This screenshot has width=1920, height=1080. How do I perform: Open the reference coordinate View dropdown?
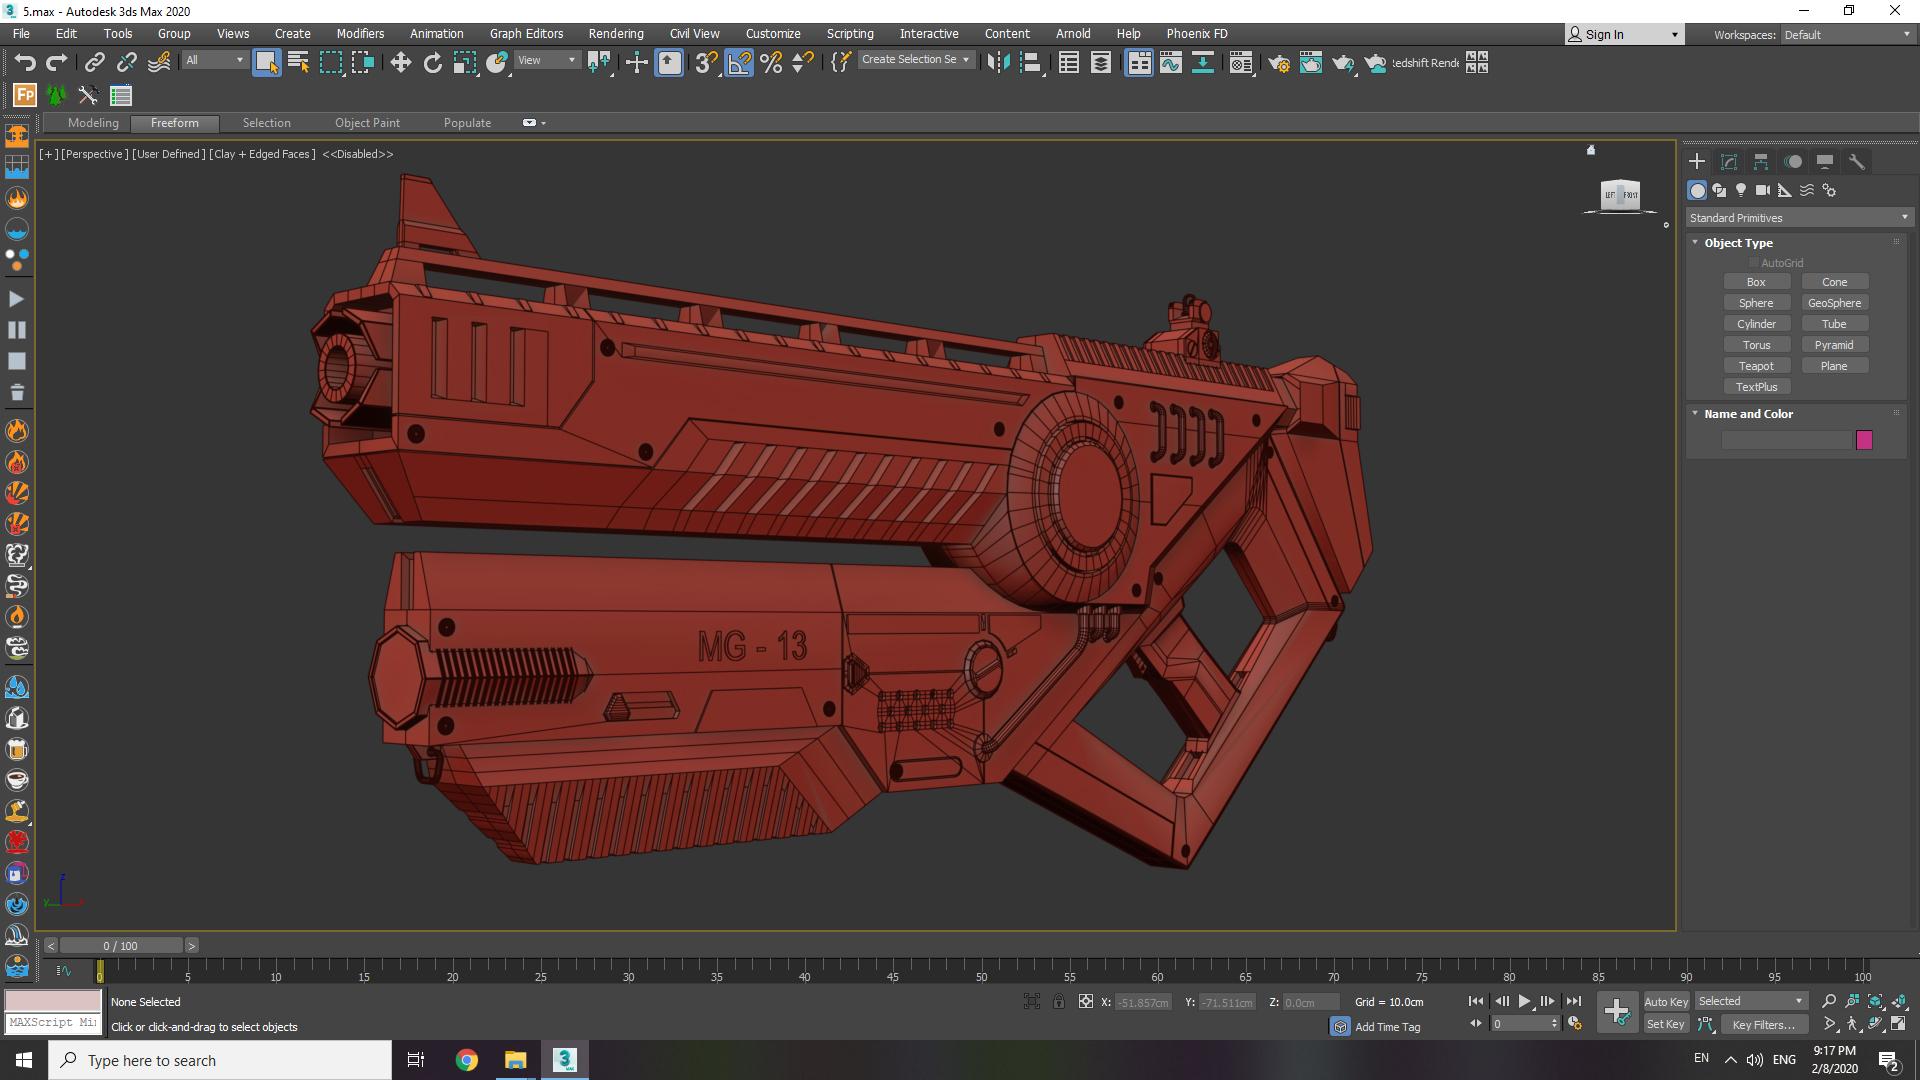tap(546, 60)
